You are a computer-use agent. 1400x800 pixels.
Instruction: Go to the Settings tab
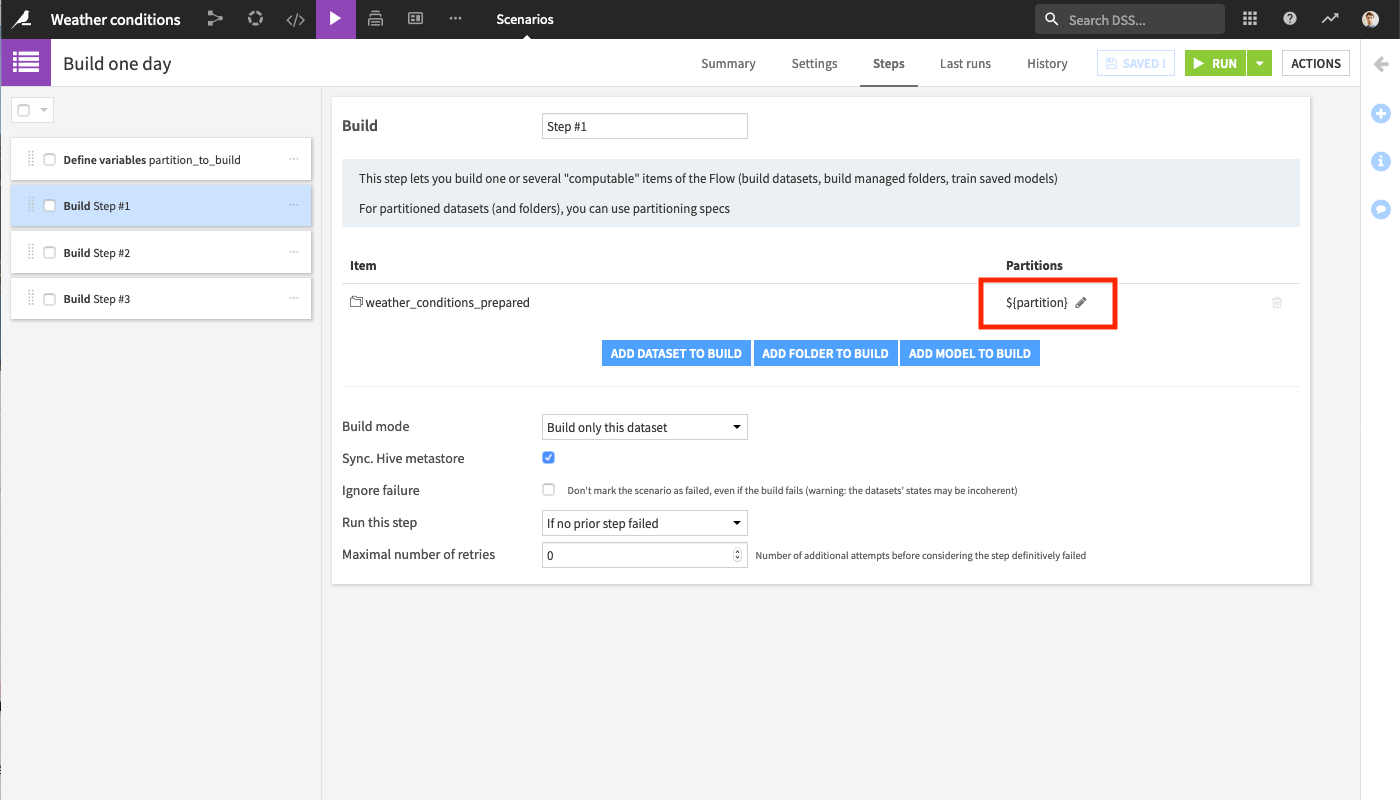click(814, 64)
